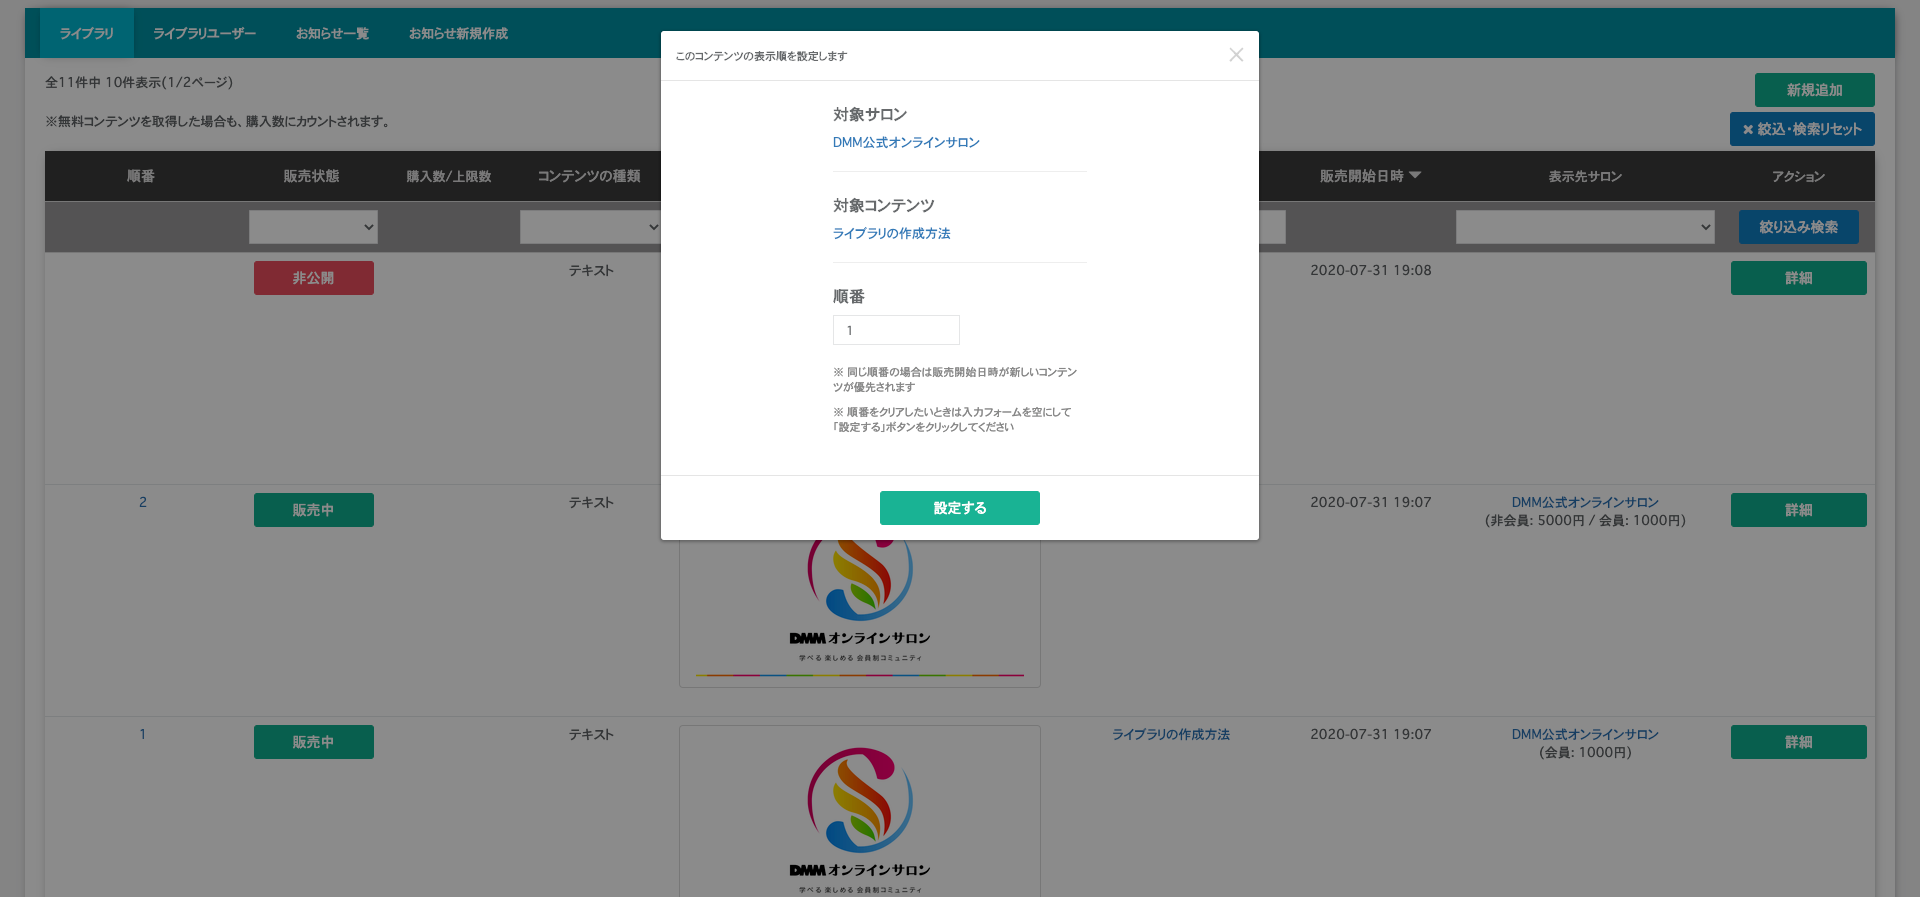Open the ライブラリの作成方法 link in the dialog
The width and height of the screenshot is (1920, 897).
(x=892, y=234)
